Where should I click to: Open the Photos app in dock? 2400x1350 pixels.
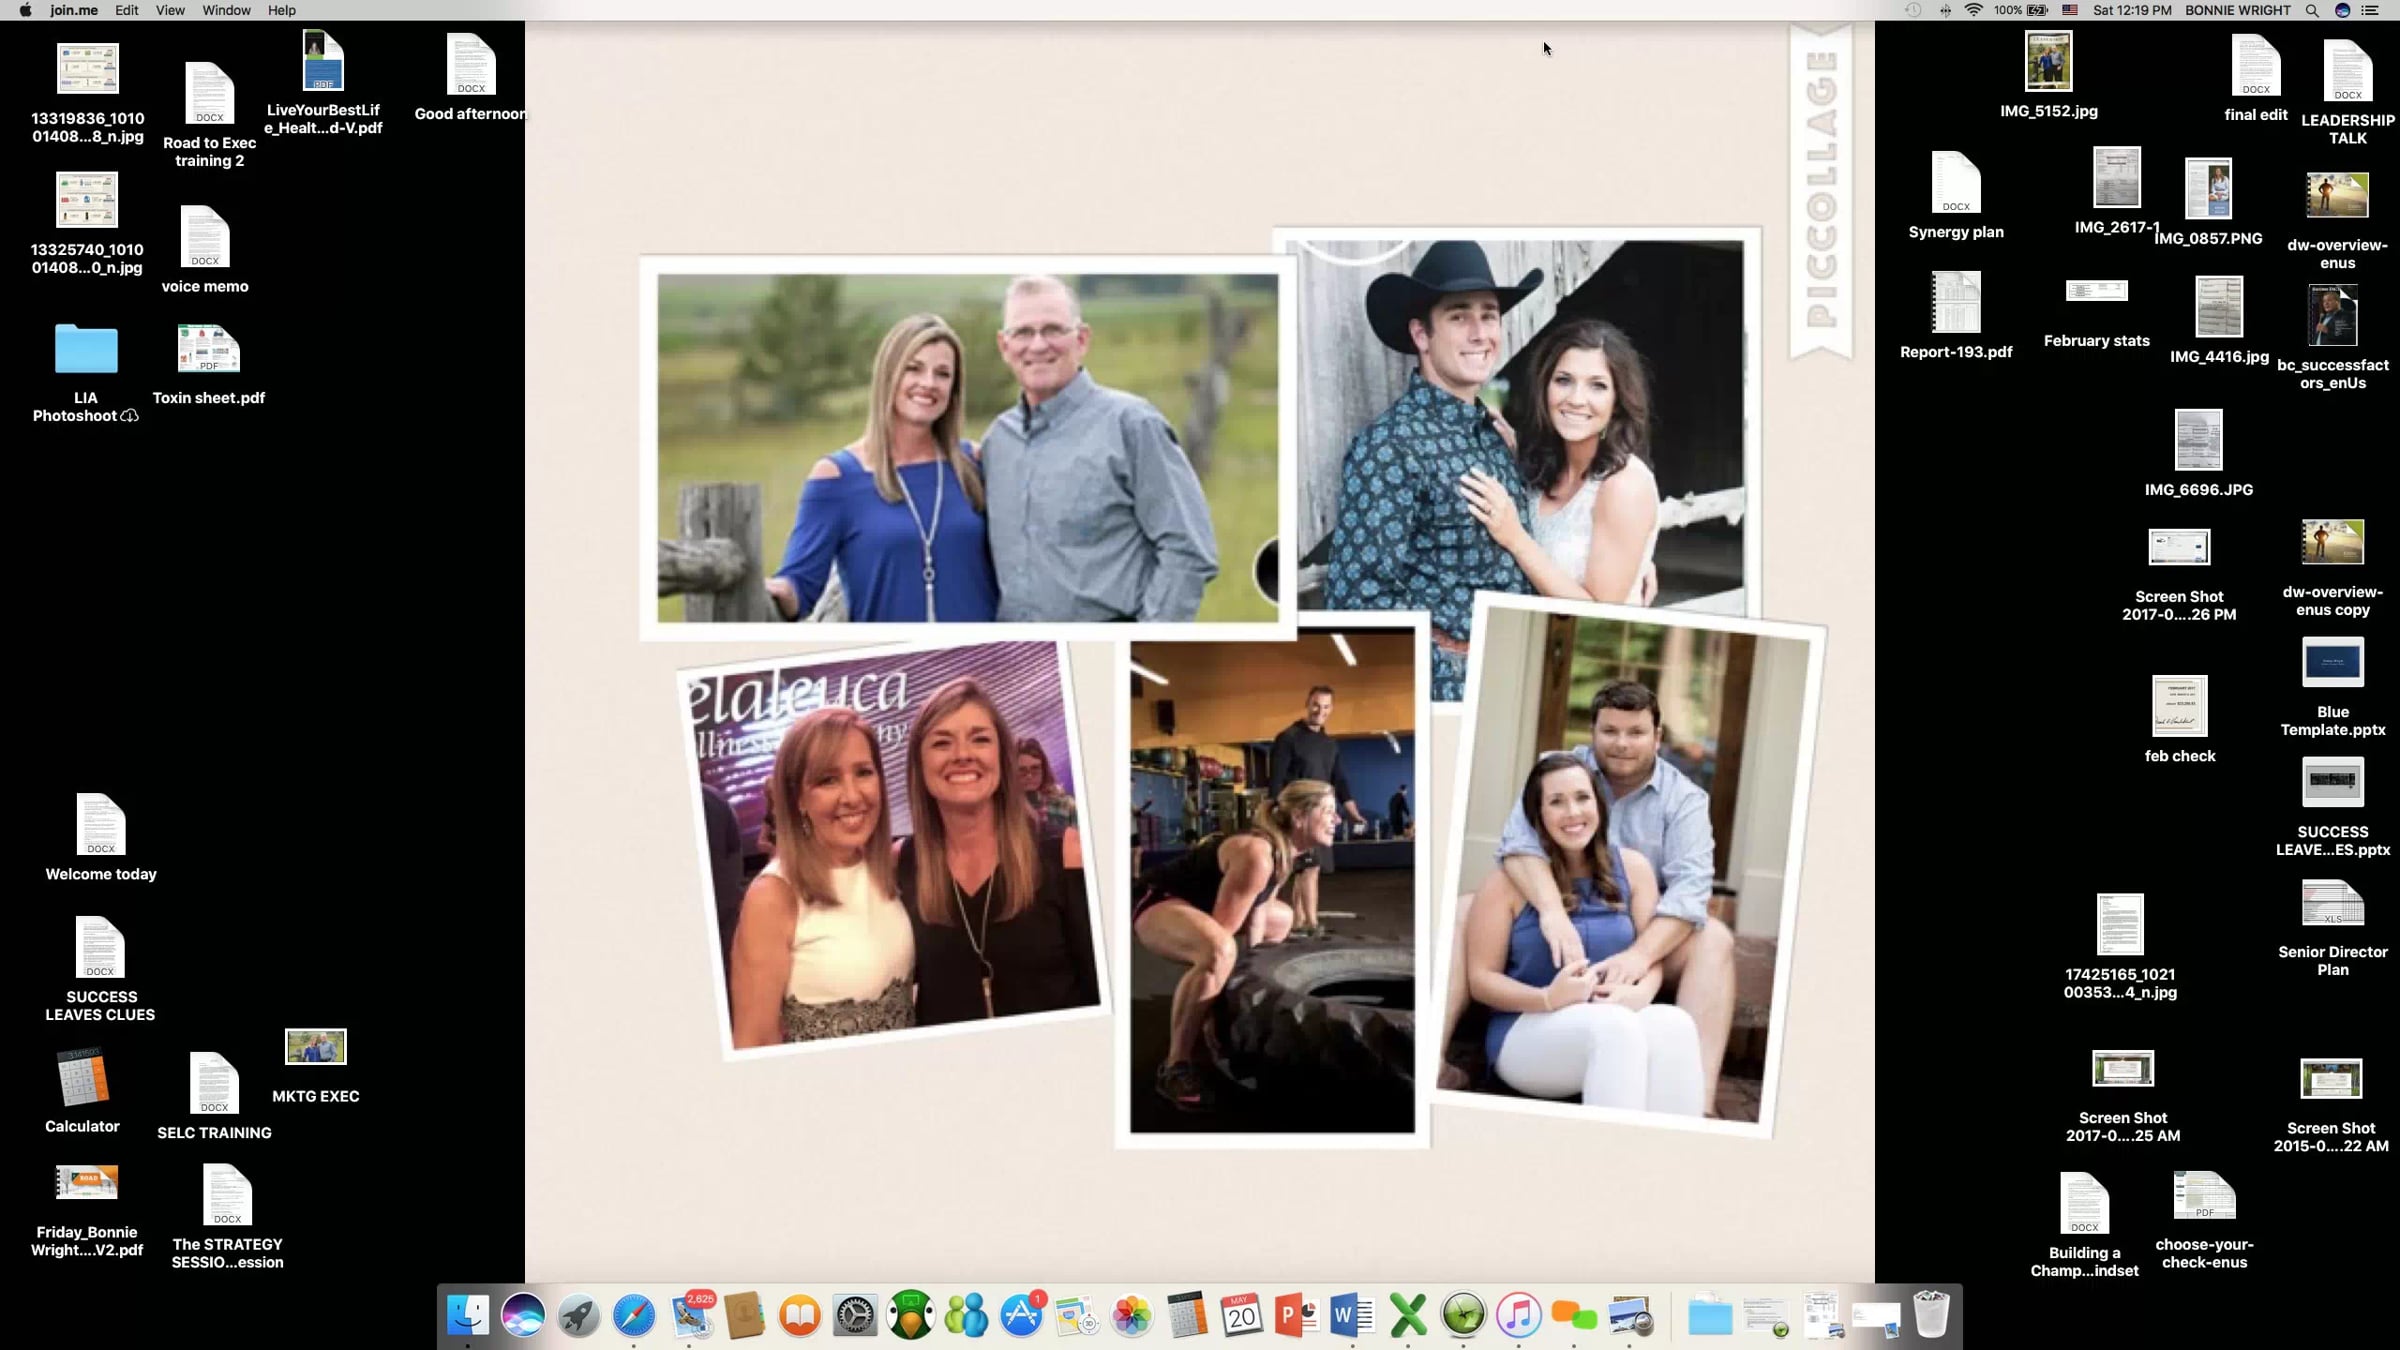[1132, 1315]
